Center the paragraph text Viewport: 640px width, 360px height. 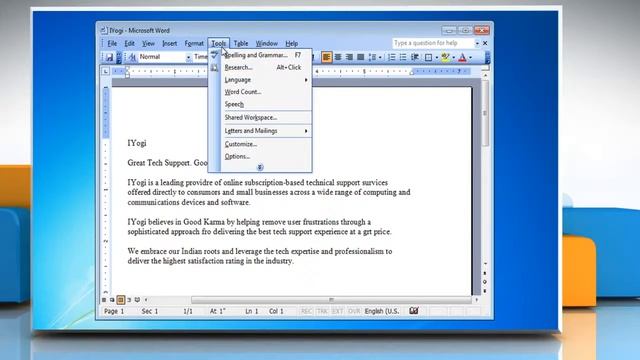pos(338,57)
